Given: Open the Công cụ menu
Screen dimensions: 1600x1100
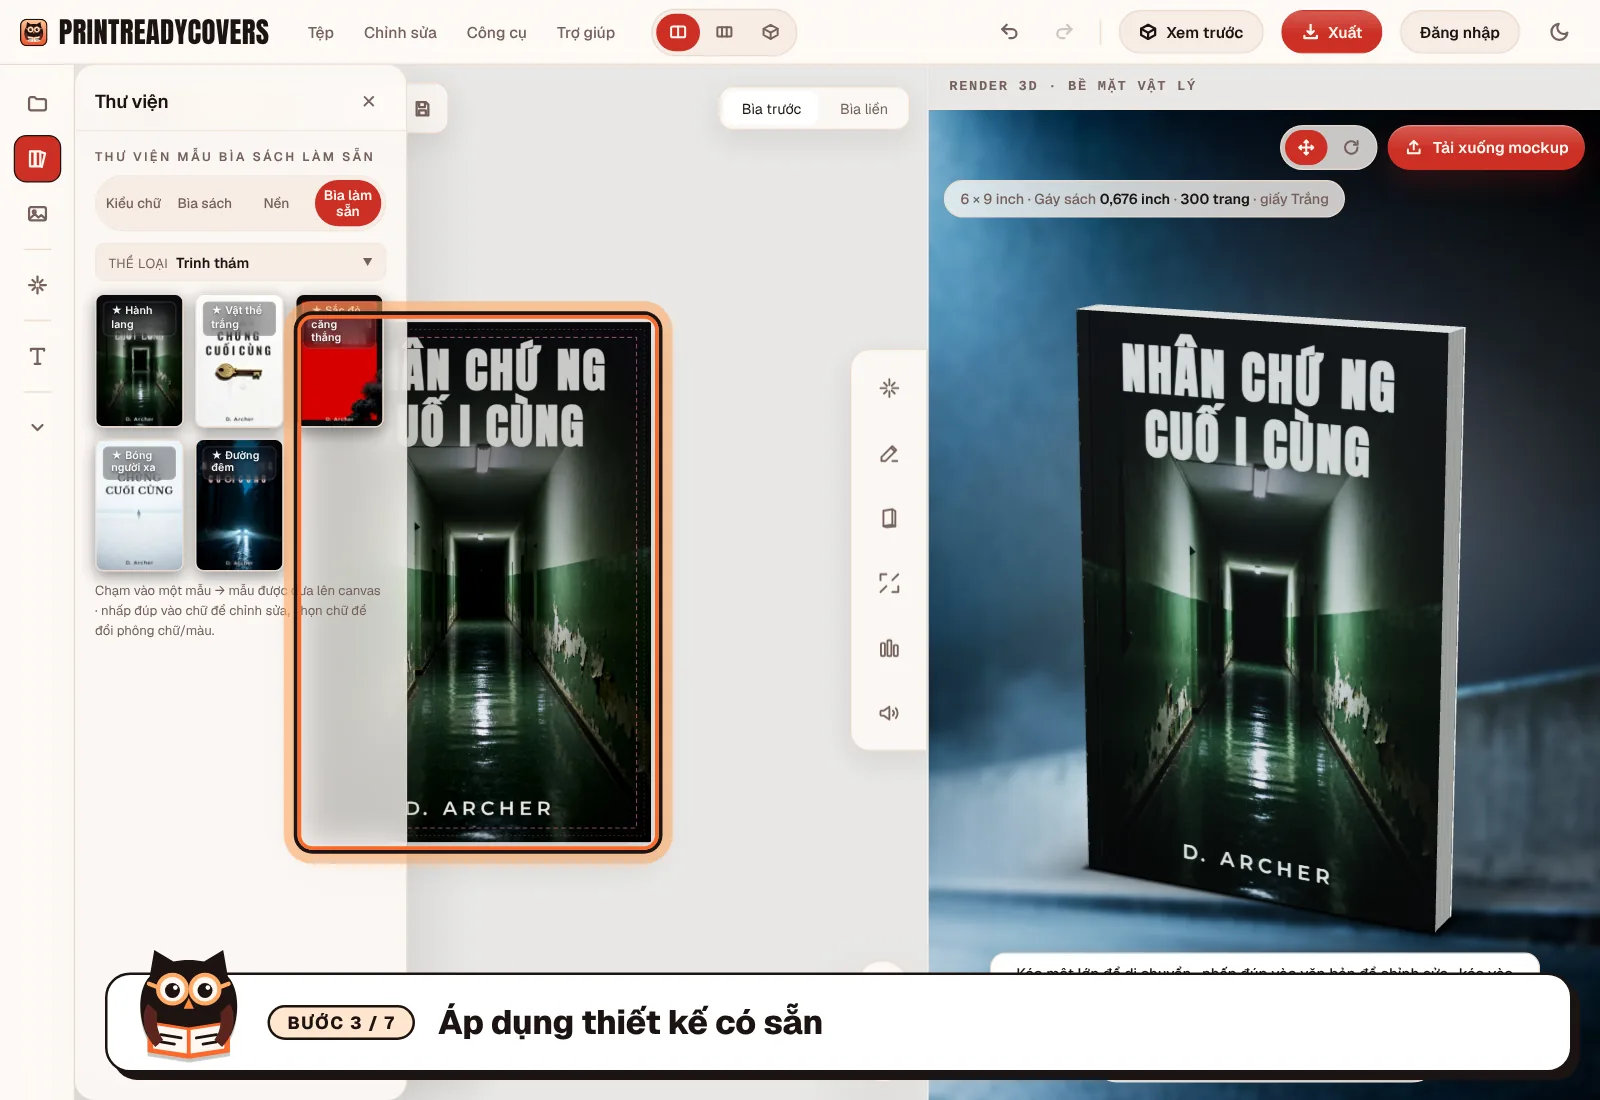Looking at the screenshot, I should pos(496,32).
